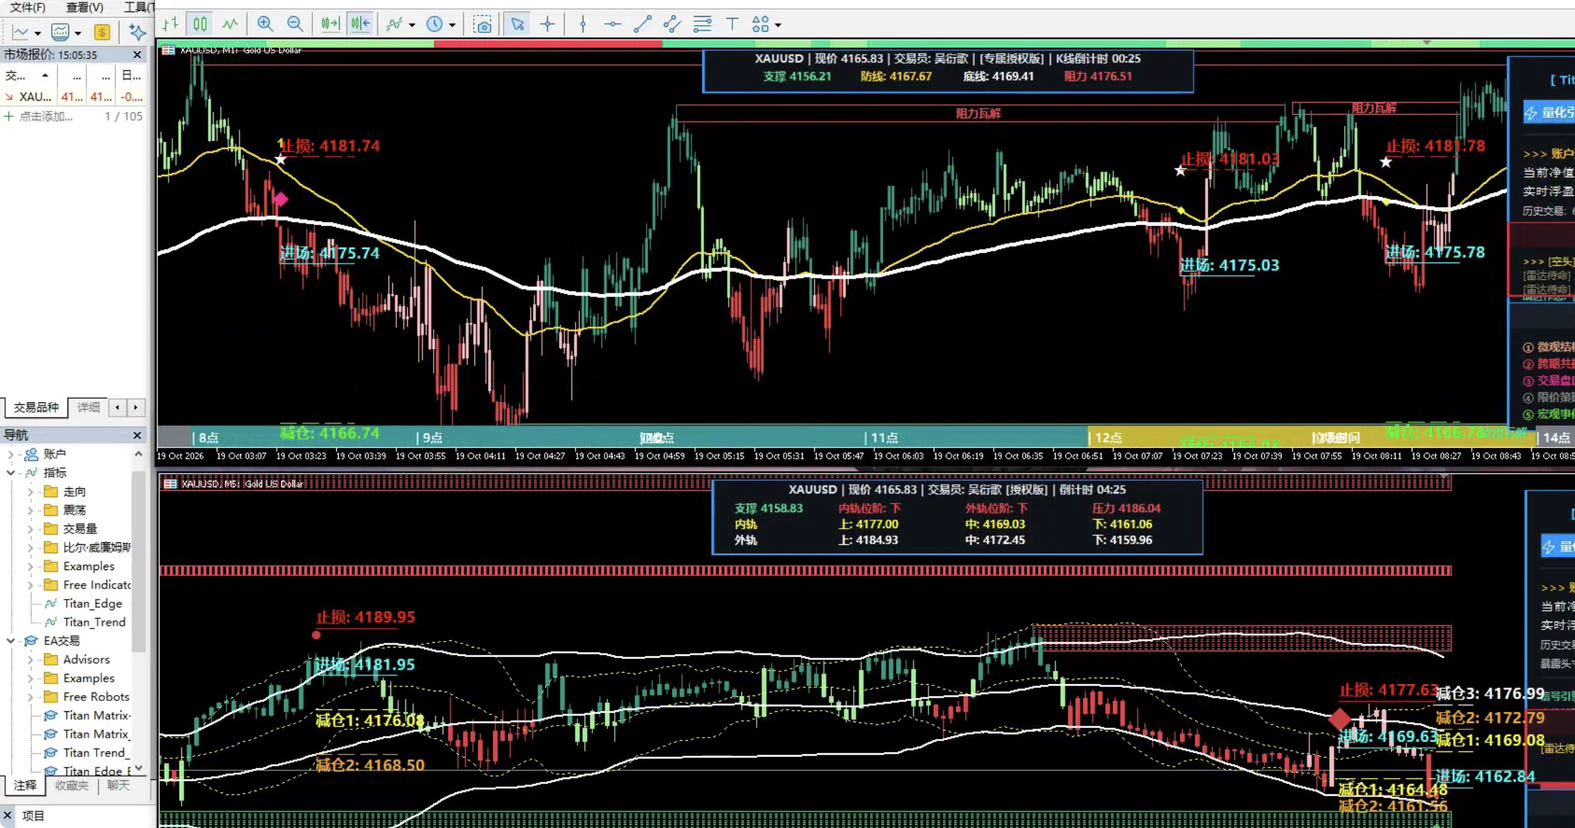Viewport: 1575px width, 828px height.
Task: Click the yellow dollar trade icon
Action: coord(101,32)
